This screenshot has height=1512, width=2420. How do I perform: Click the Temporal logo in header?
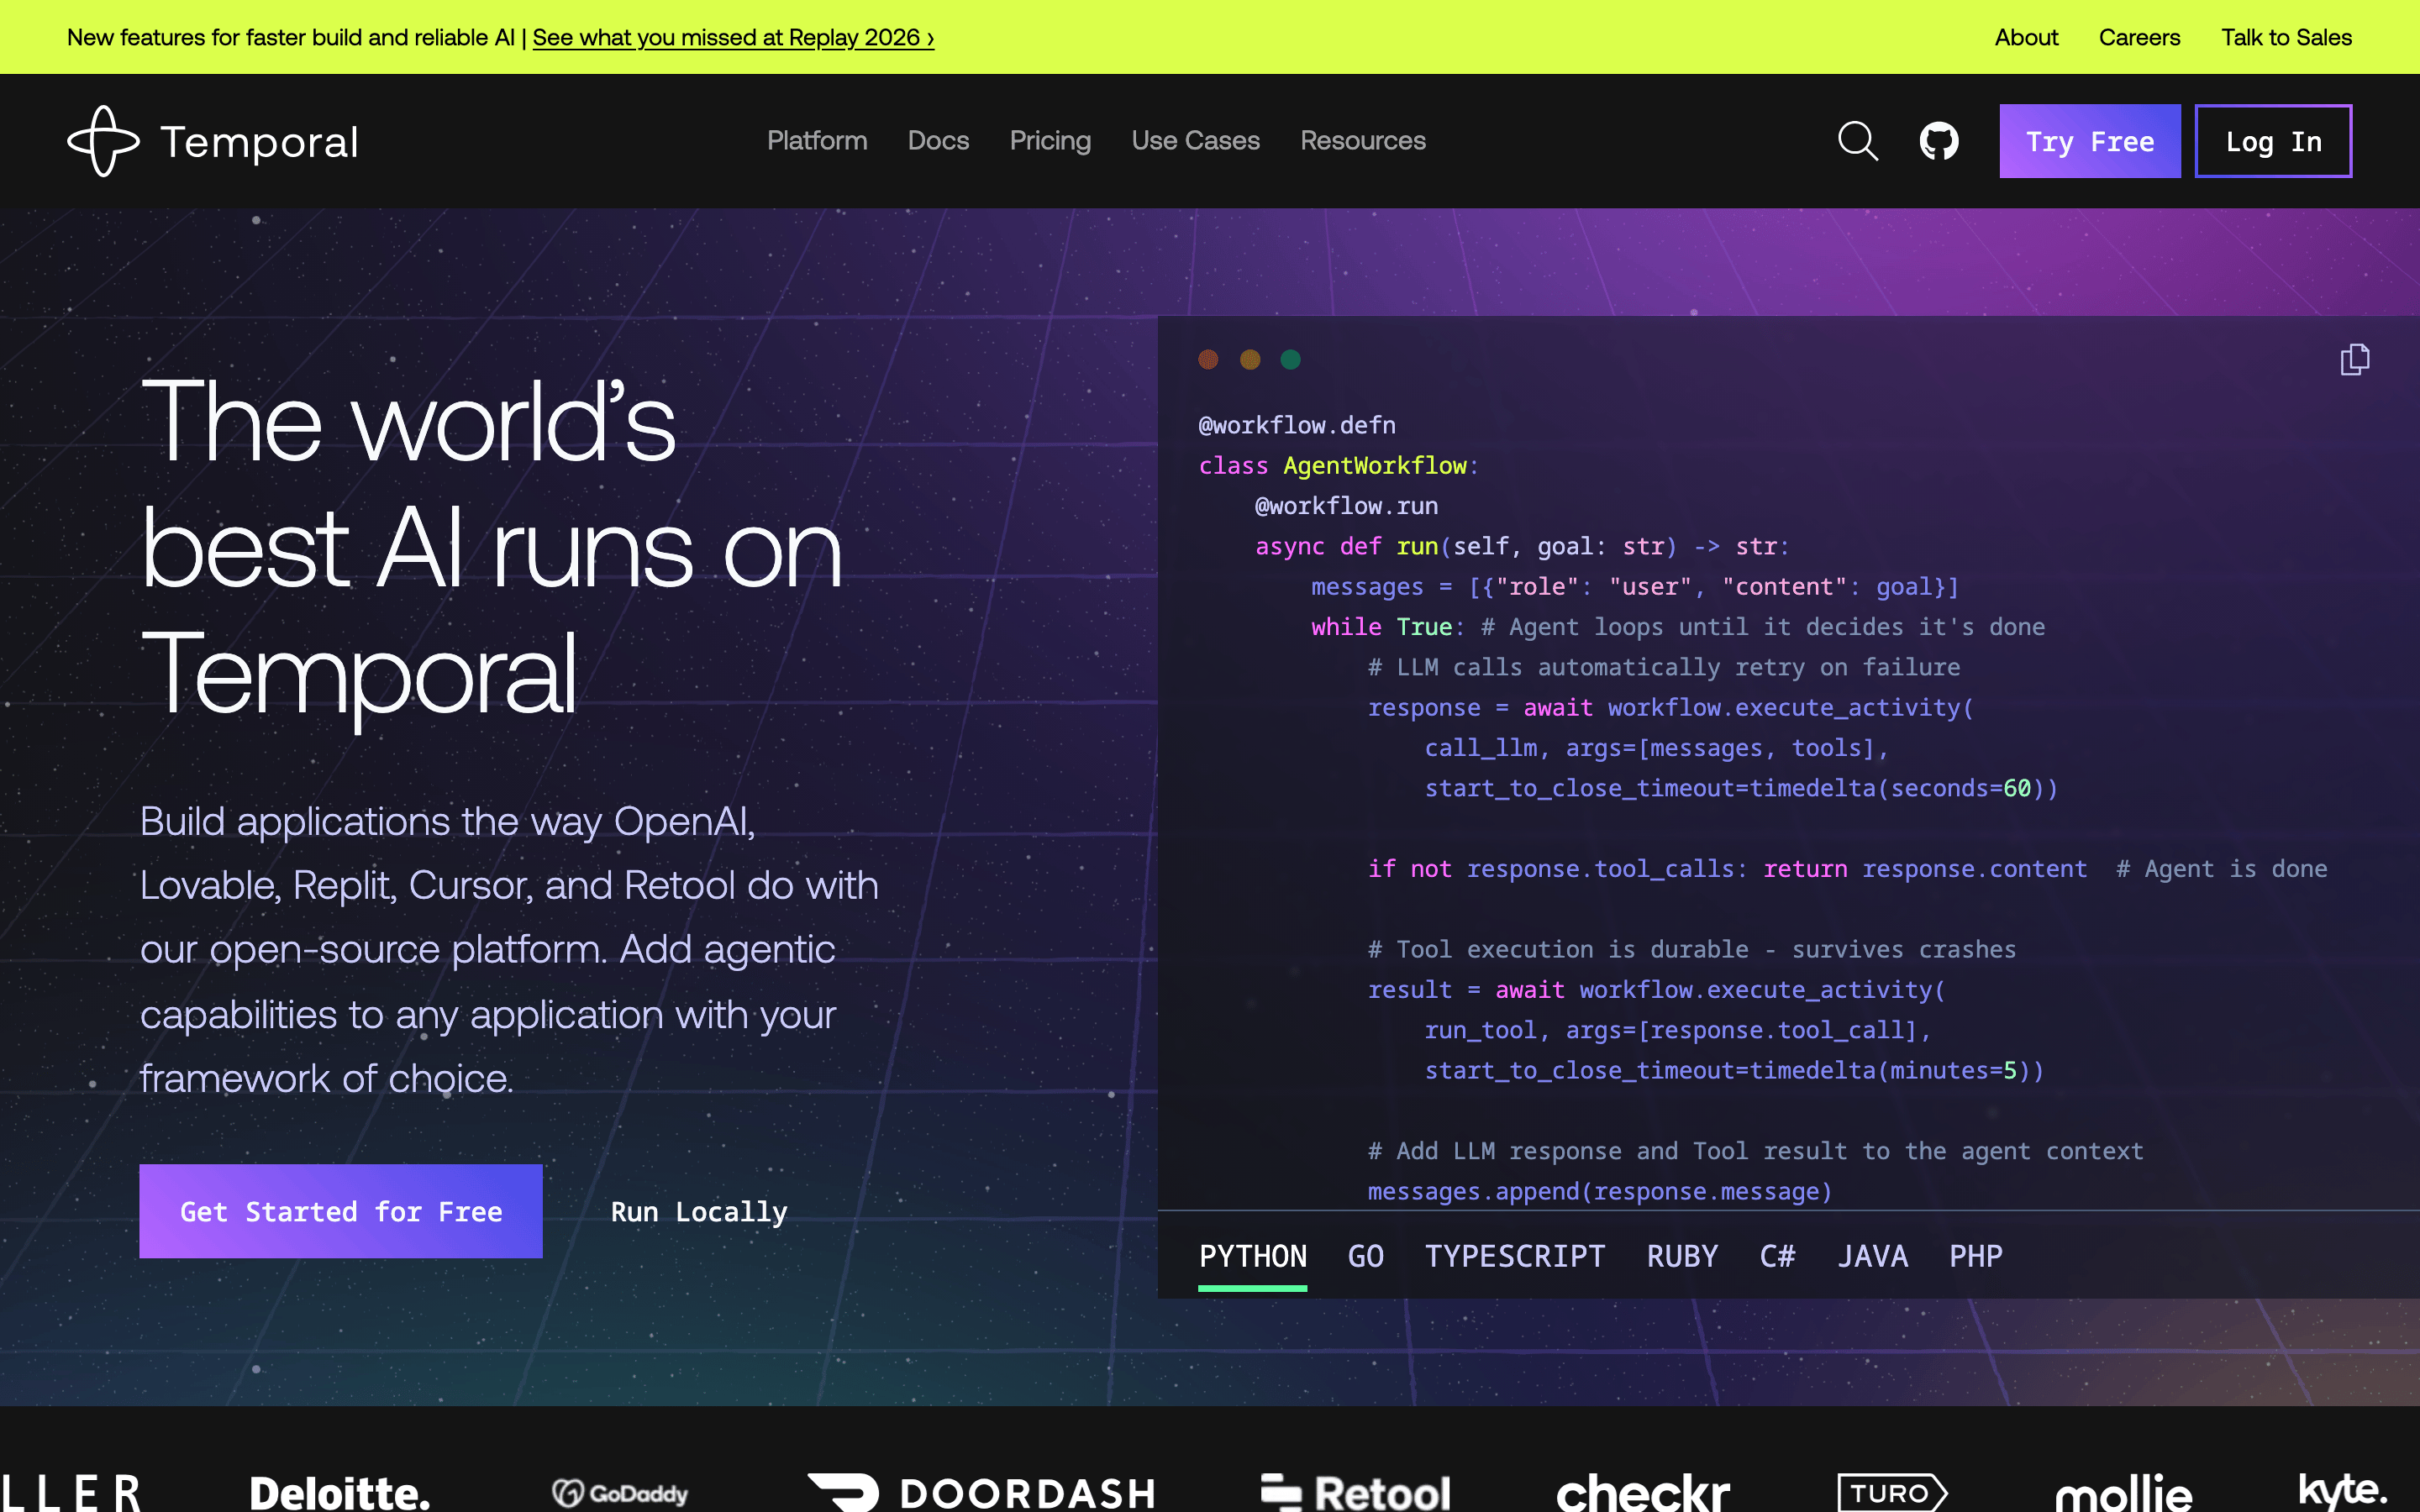click(x=212, y=141)
